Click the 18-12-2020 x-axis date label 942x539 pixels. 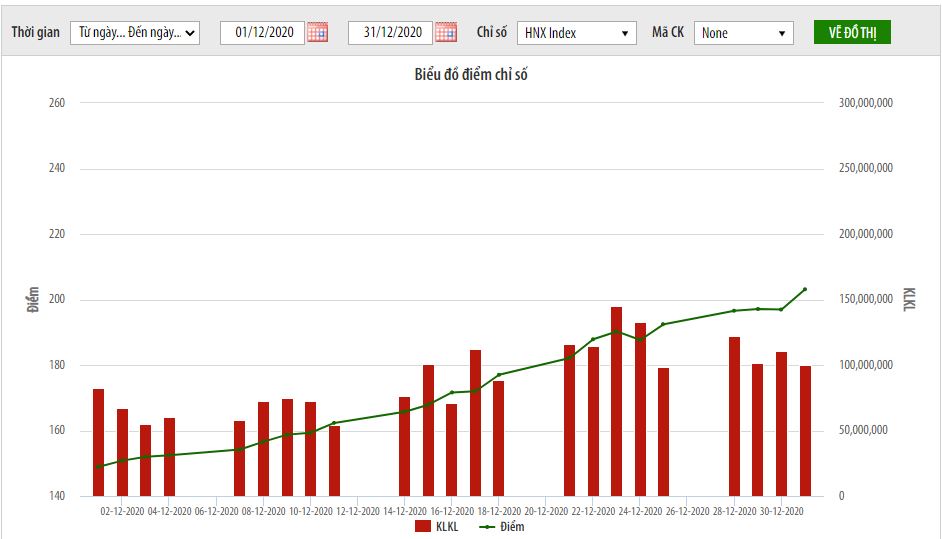click(499, 511)
